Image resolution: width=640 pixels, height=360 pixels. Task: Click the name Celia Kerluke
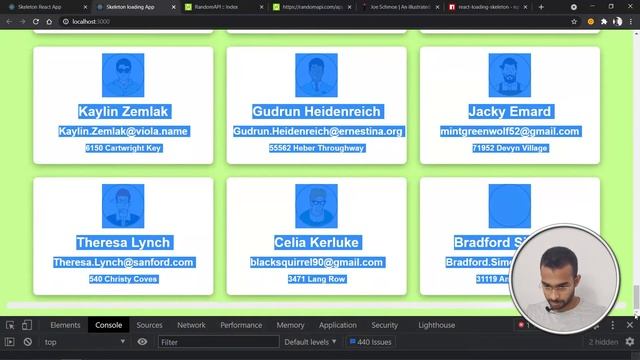(x=316, y=242)
